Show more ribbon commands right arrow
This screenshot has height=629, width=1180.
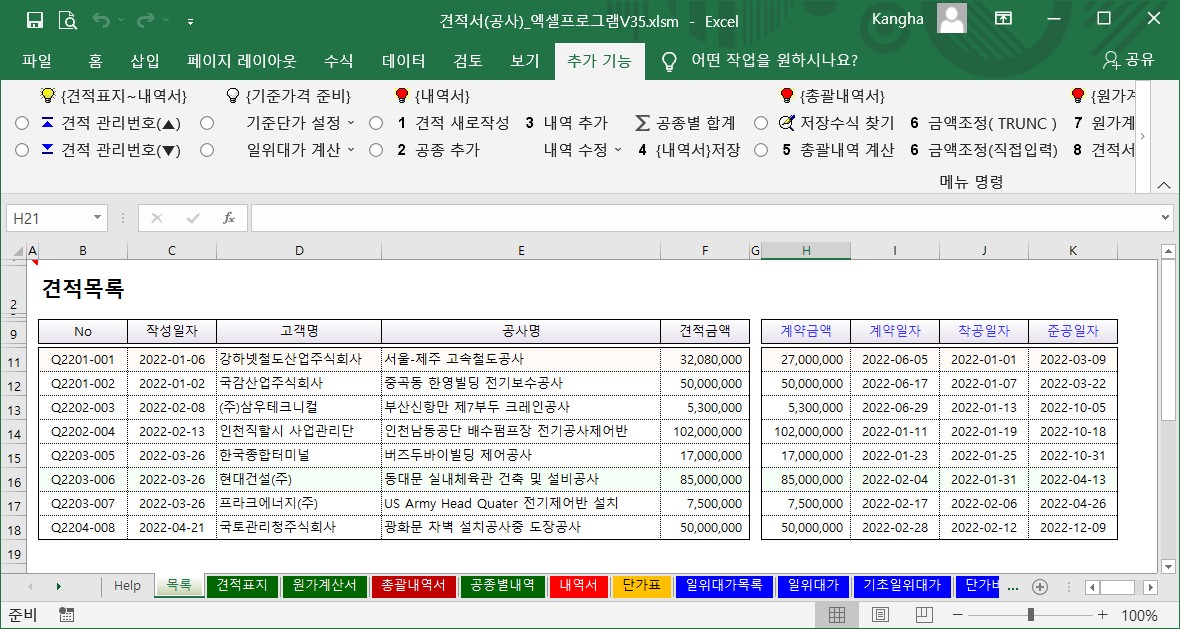click(1143, 136)
